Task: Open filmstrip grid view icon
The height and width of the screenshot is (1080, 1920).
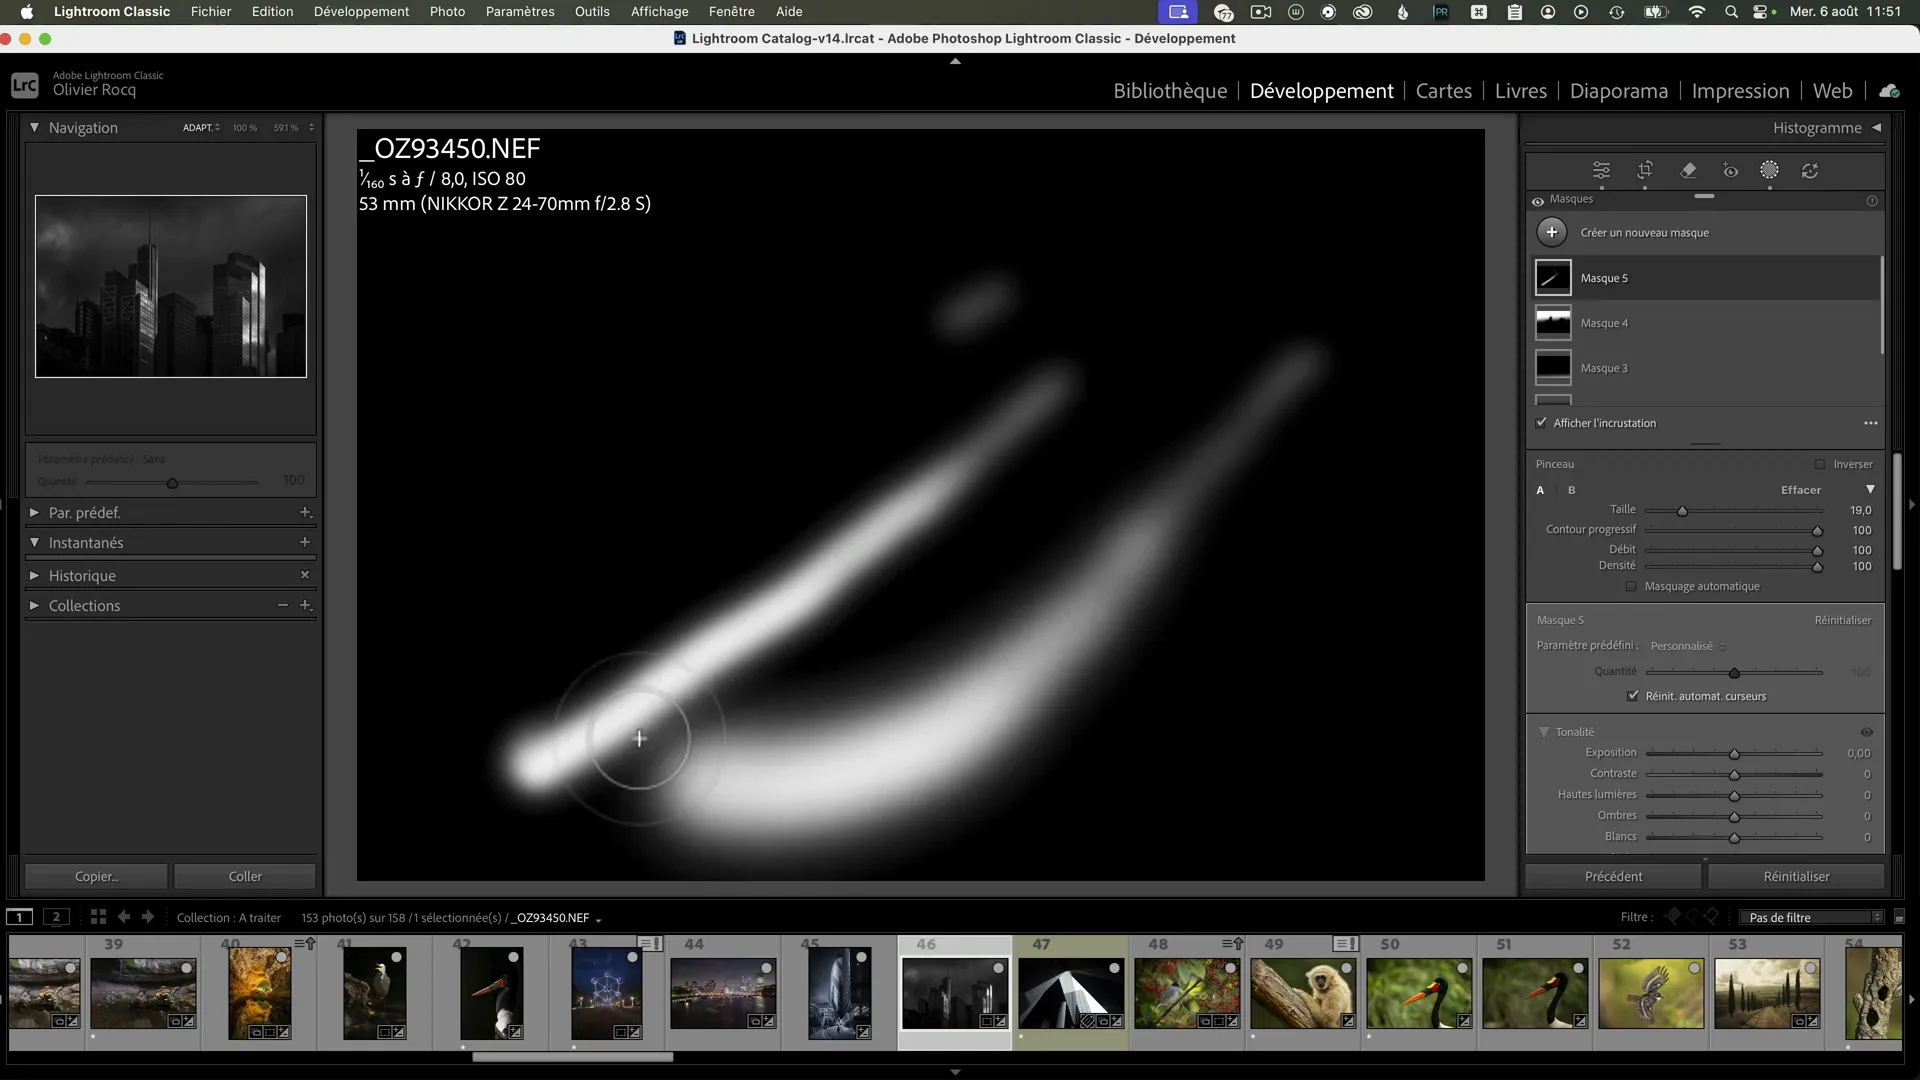Action: tap(98, 917)
